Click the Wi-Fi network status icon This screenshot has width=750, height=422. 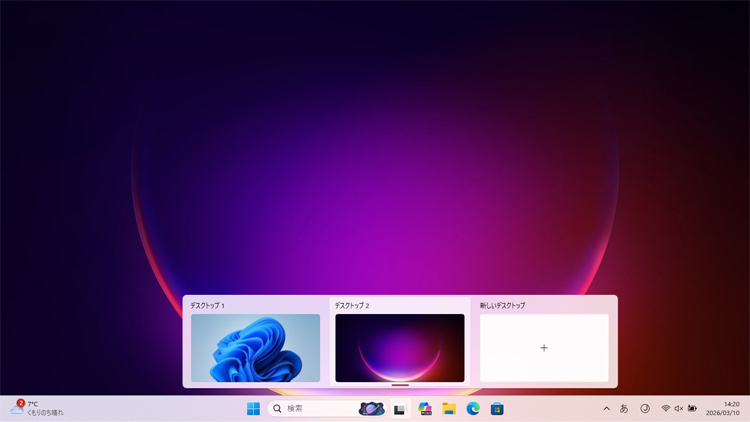coord(666,408)
